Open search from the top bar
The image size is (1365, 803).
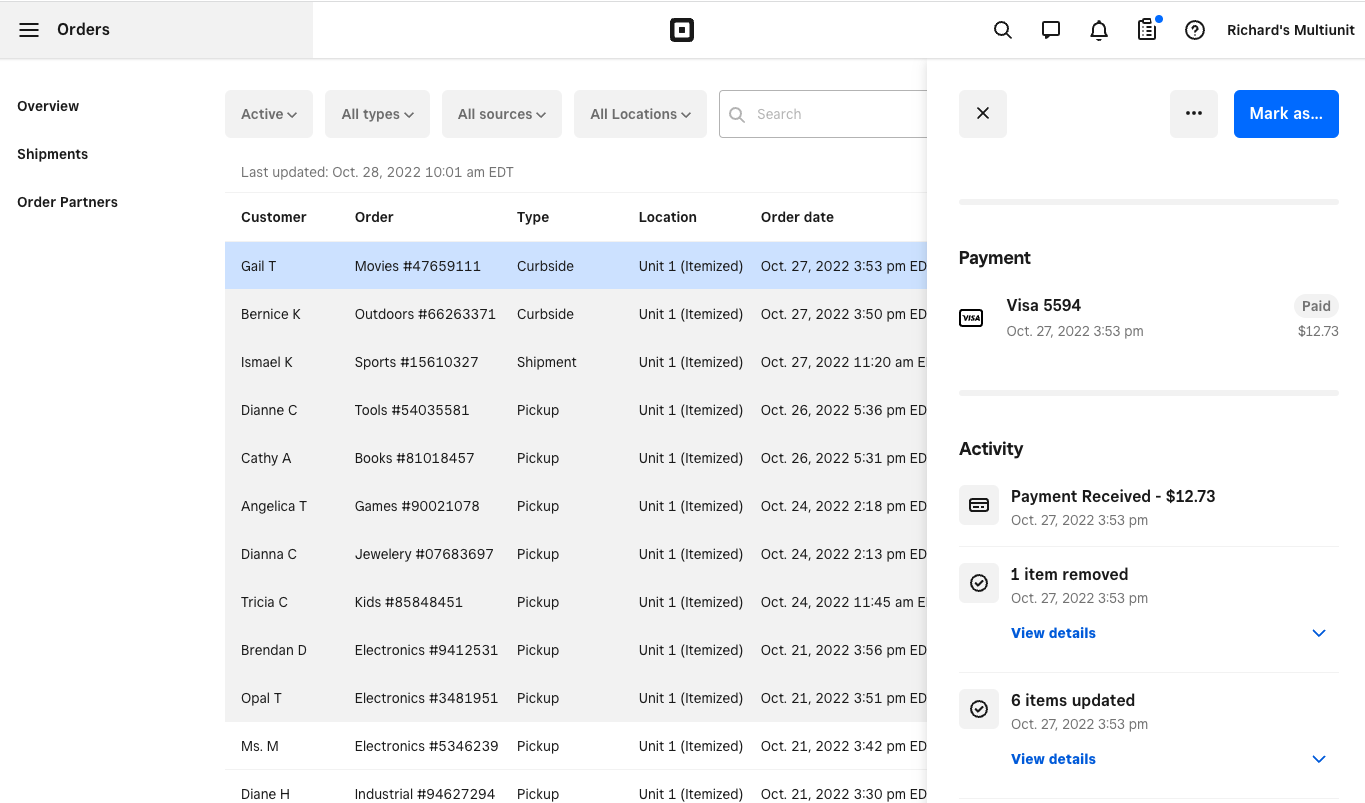[1002, 30]
